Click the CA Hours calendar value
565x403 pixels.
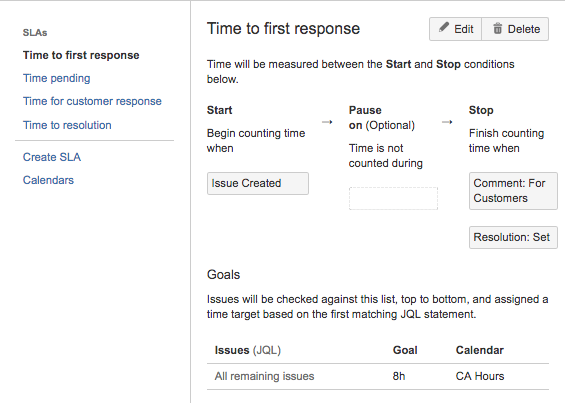[480, 376]
